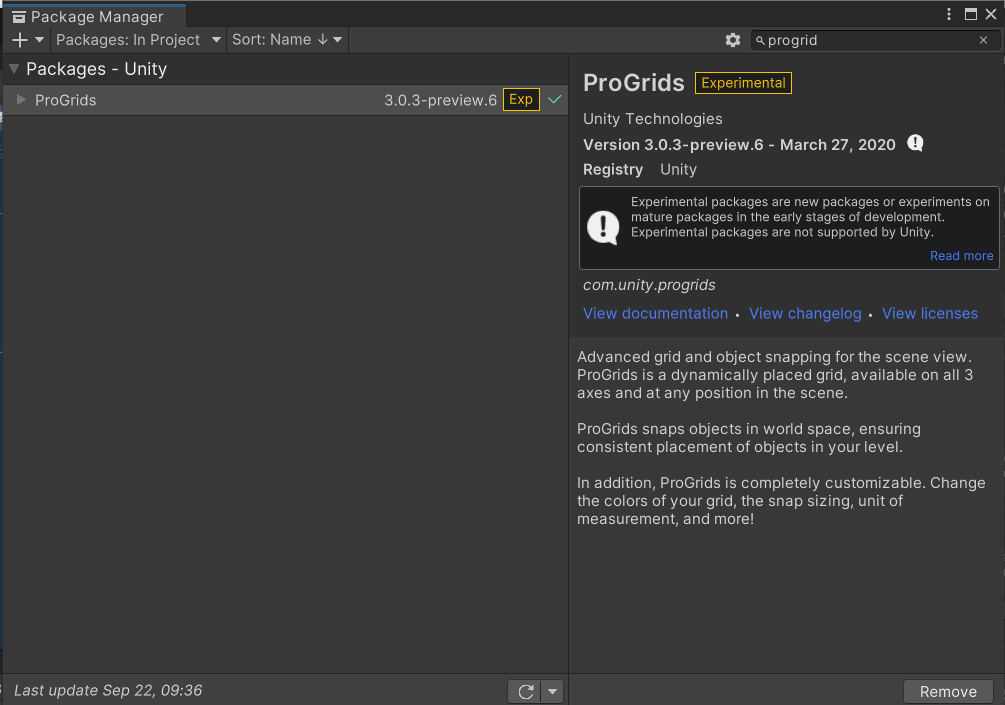Refresh the package list
Viewport: 1005px width, 705px height.
pyautogui.click(x=526, y=692)
